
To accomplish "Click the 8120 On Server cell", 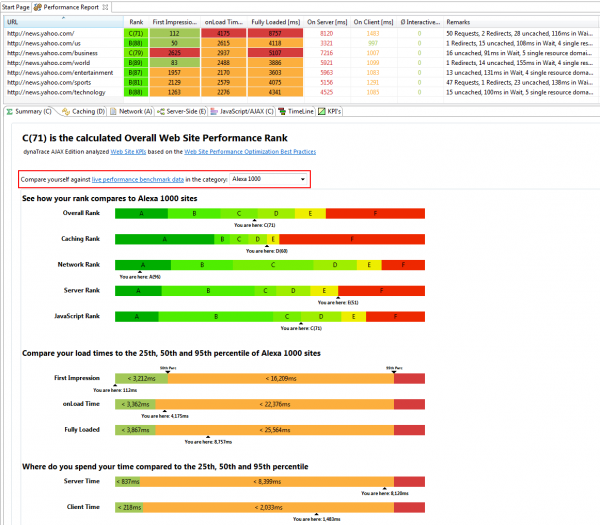I will click(326, 33).
